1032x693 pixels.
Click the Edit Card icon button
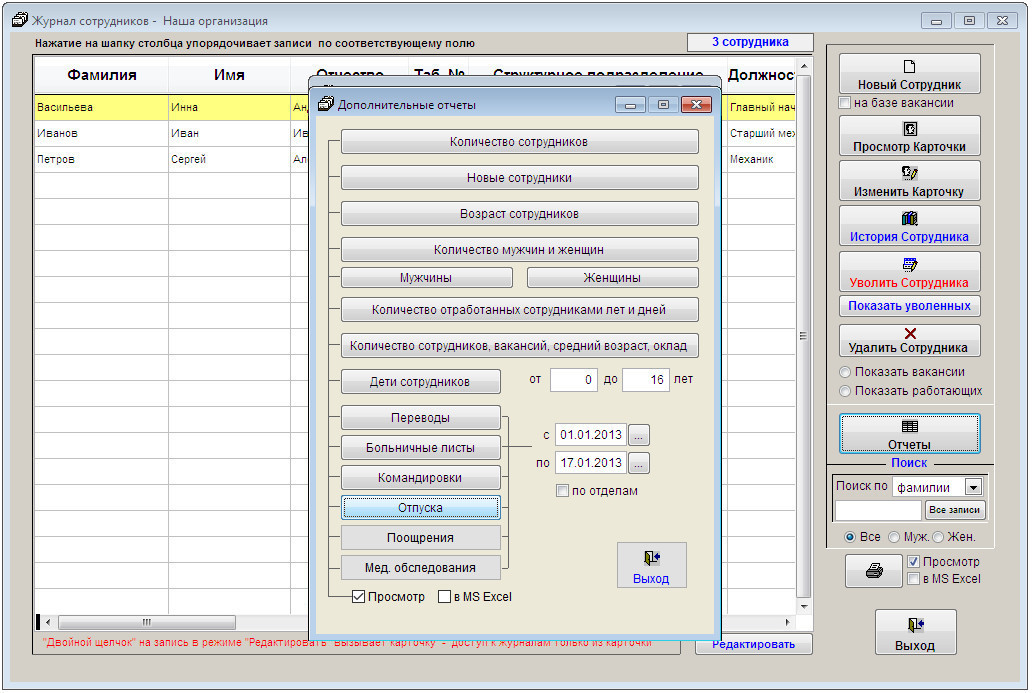coord(909,173)
